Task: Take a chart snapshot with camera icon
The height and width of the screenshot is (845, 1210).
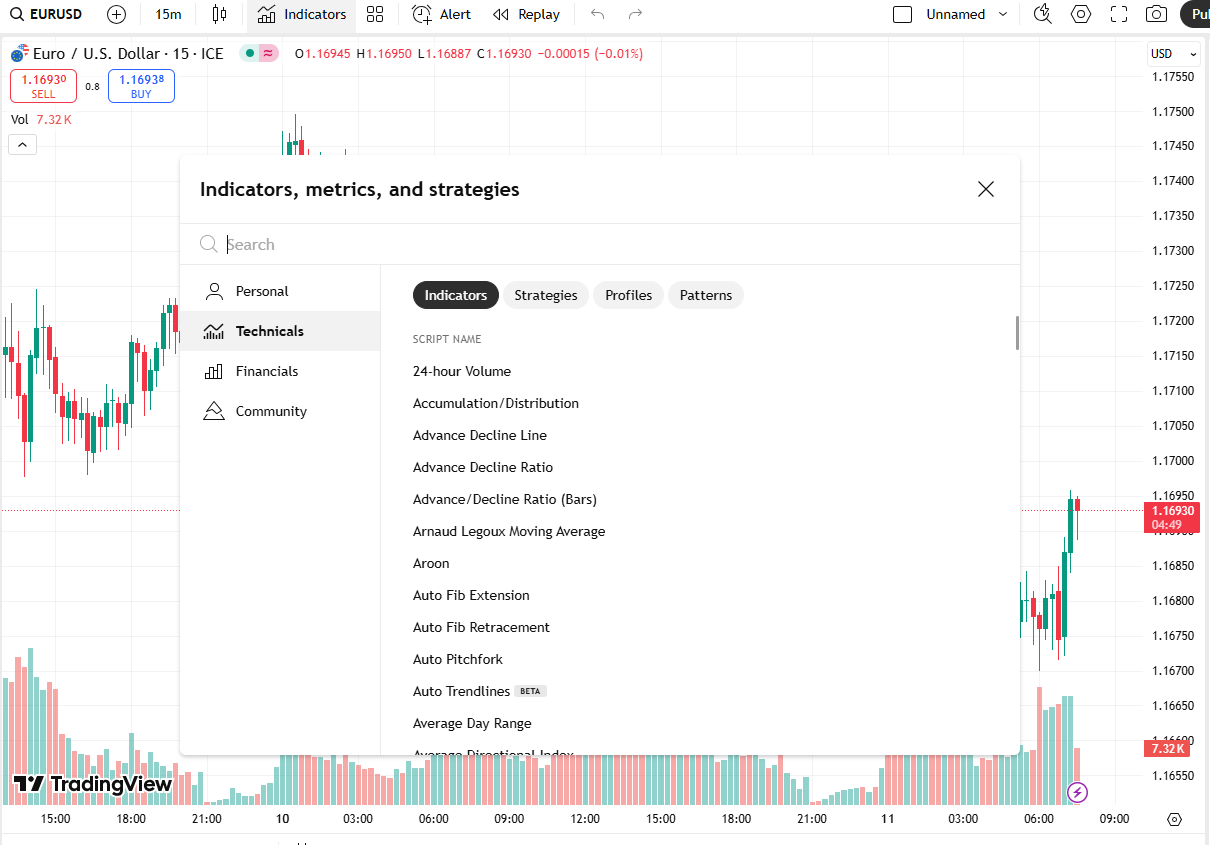Action: [1157, 15]
